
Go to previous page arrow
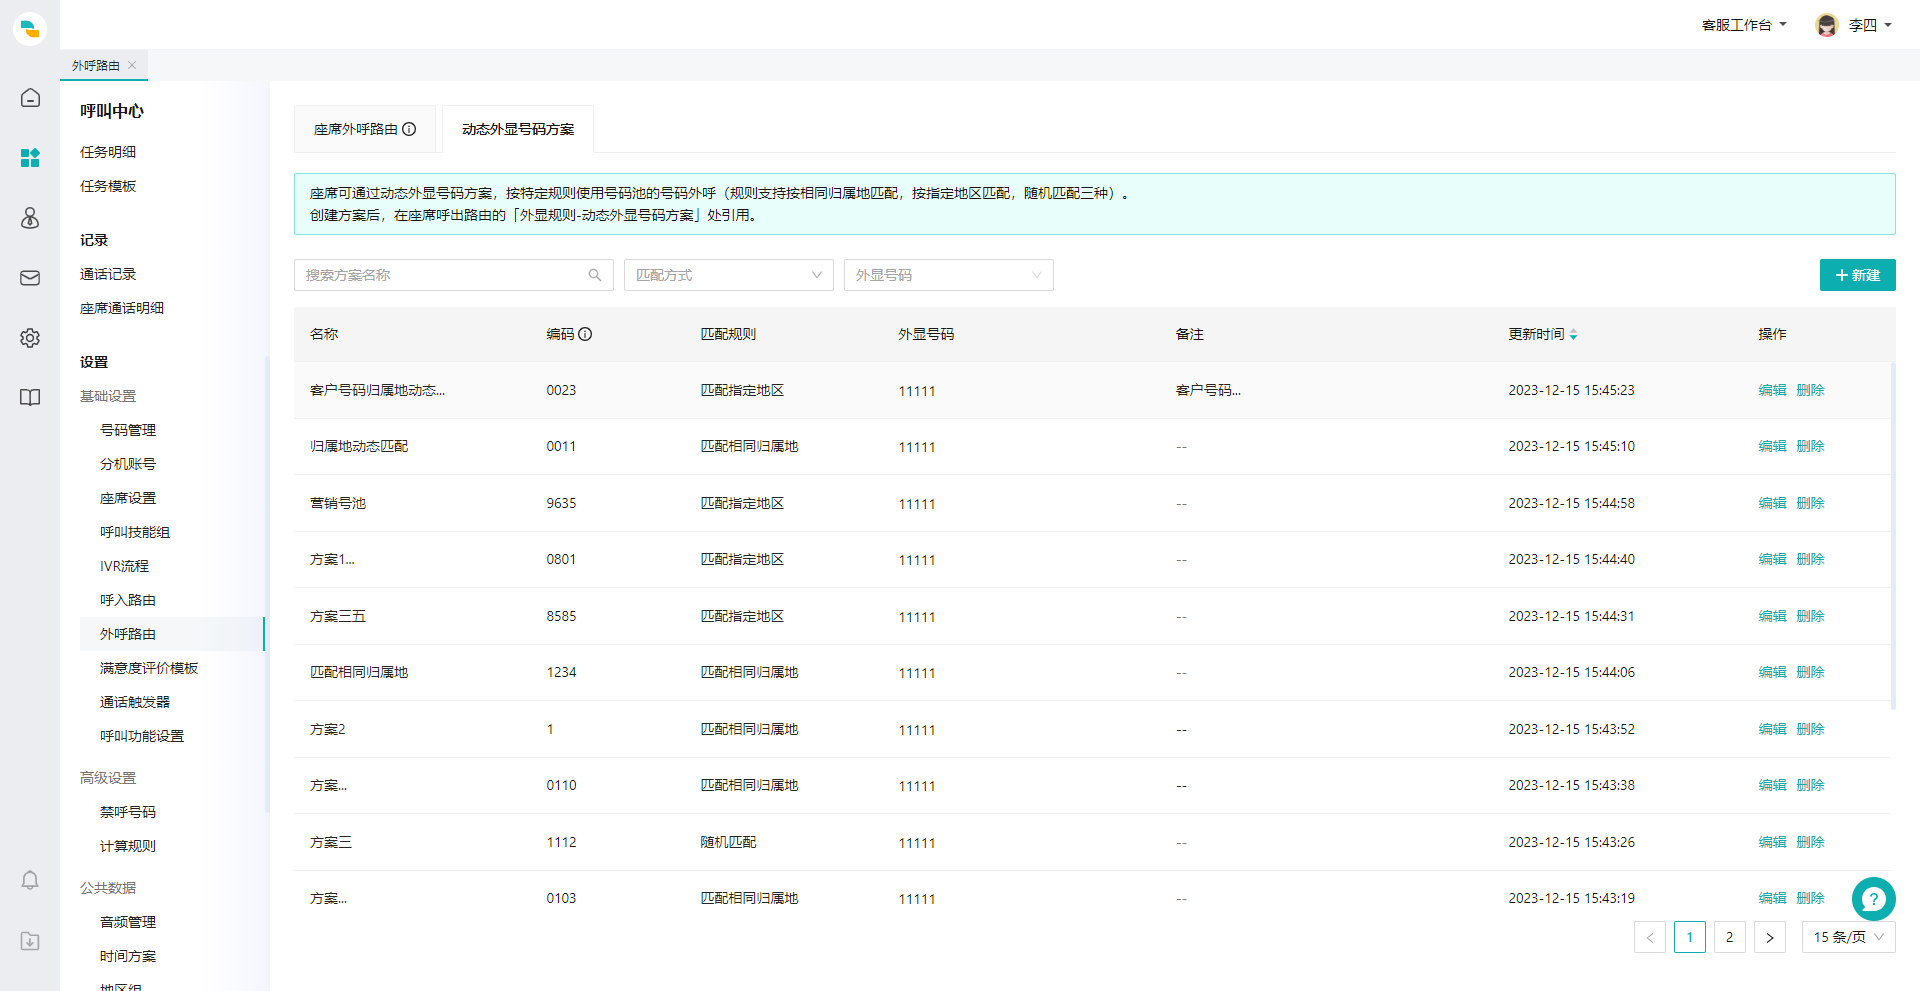[1650, 937]
